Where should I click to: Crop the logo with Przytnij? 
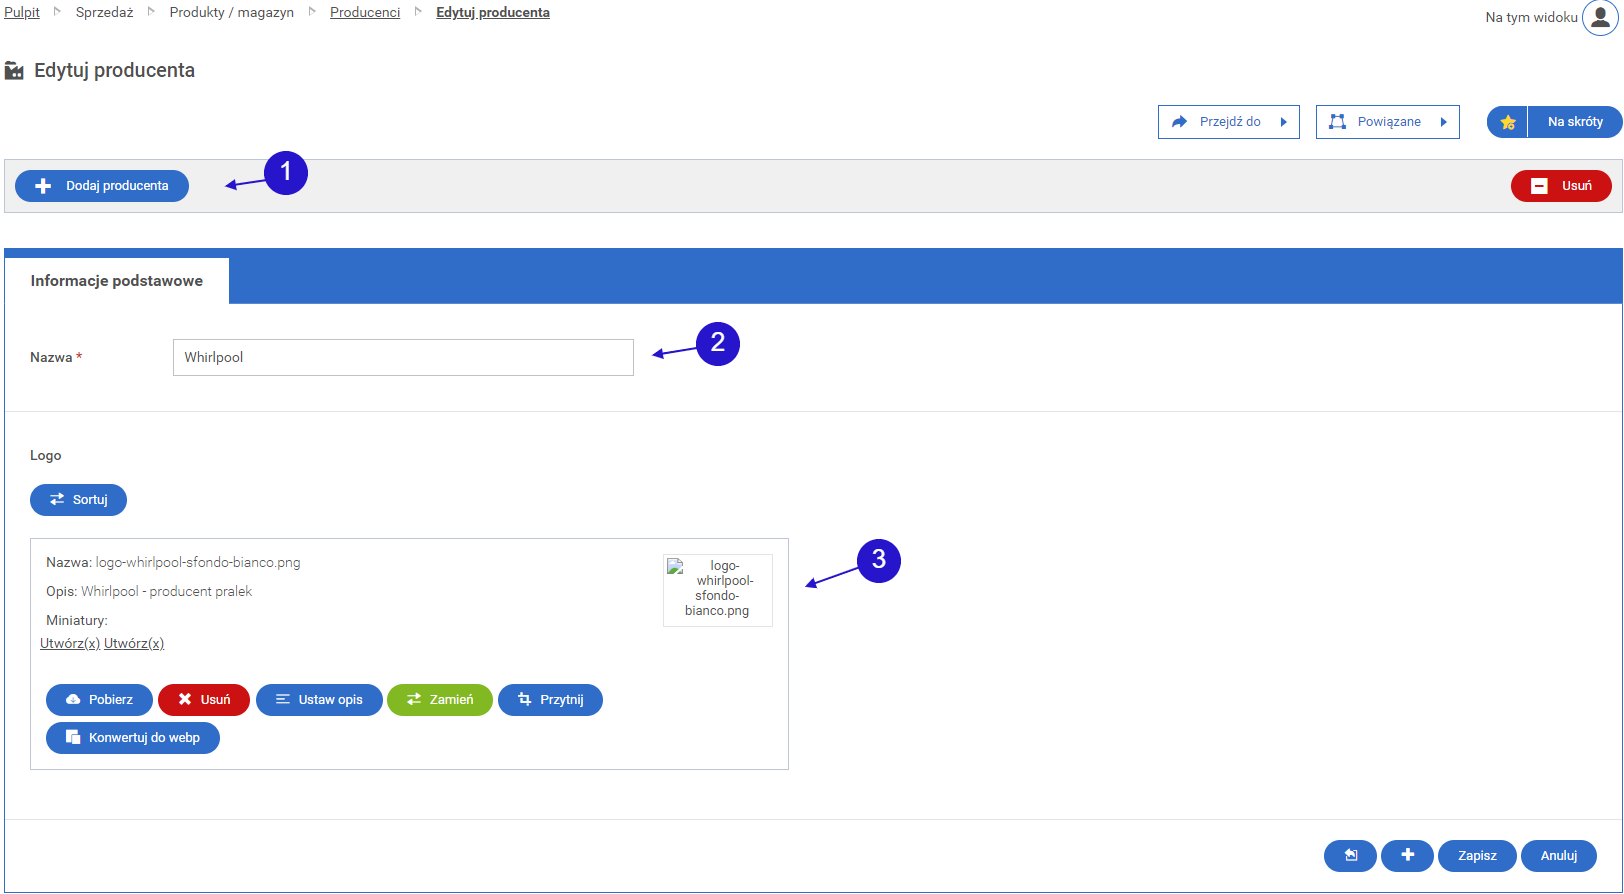click(550, 700)
